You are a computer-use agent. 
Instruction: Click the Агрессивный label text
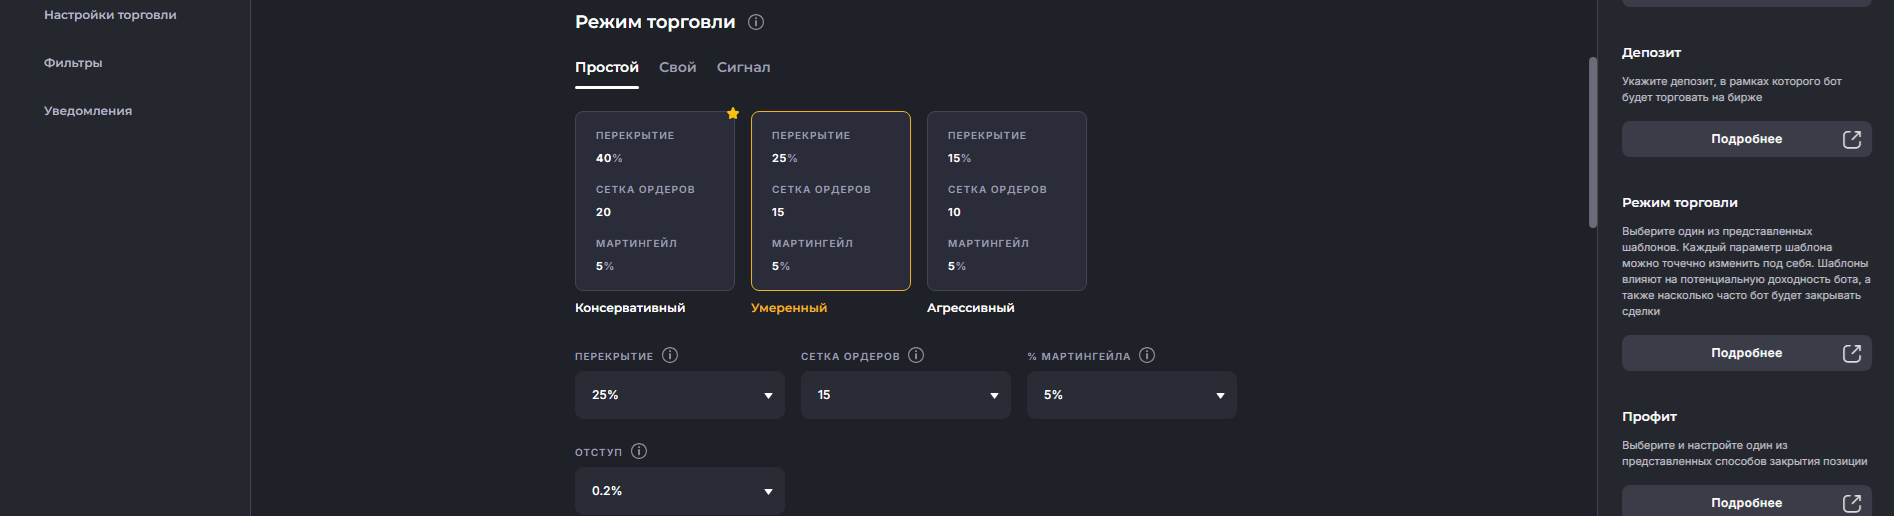pos(971,308)
